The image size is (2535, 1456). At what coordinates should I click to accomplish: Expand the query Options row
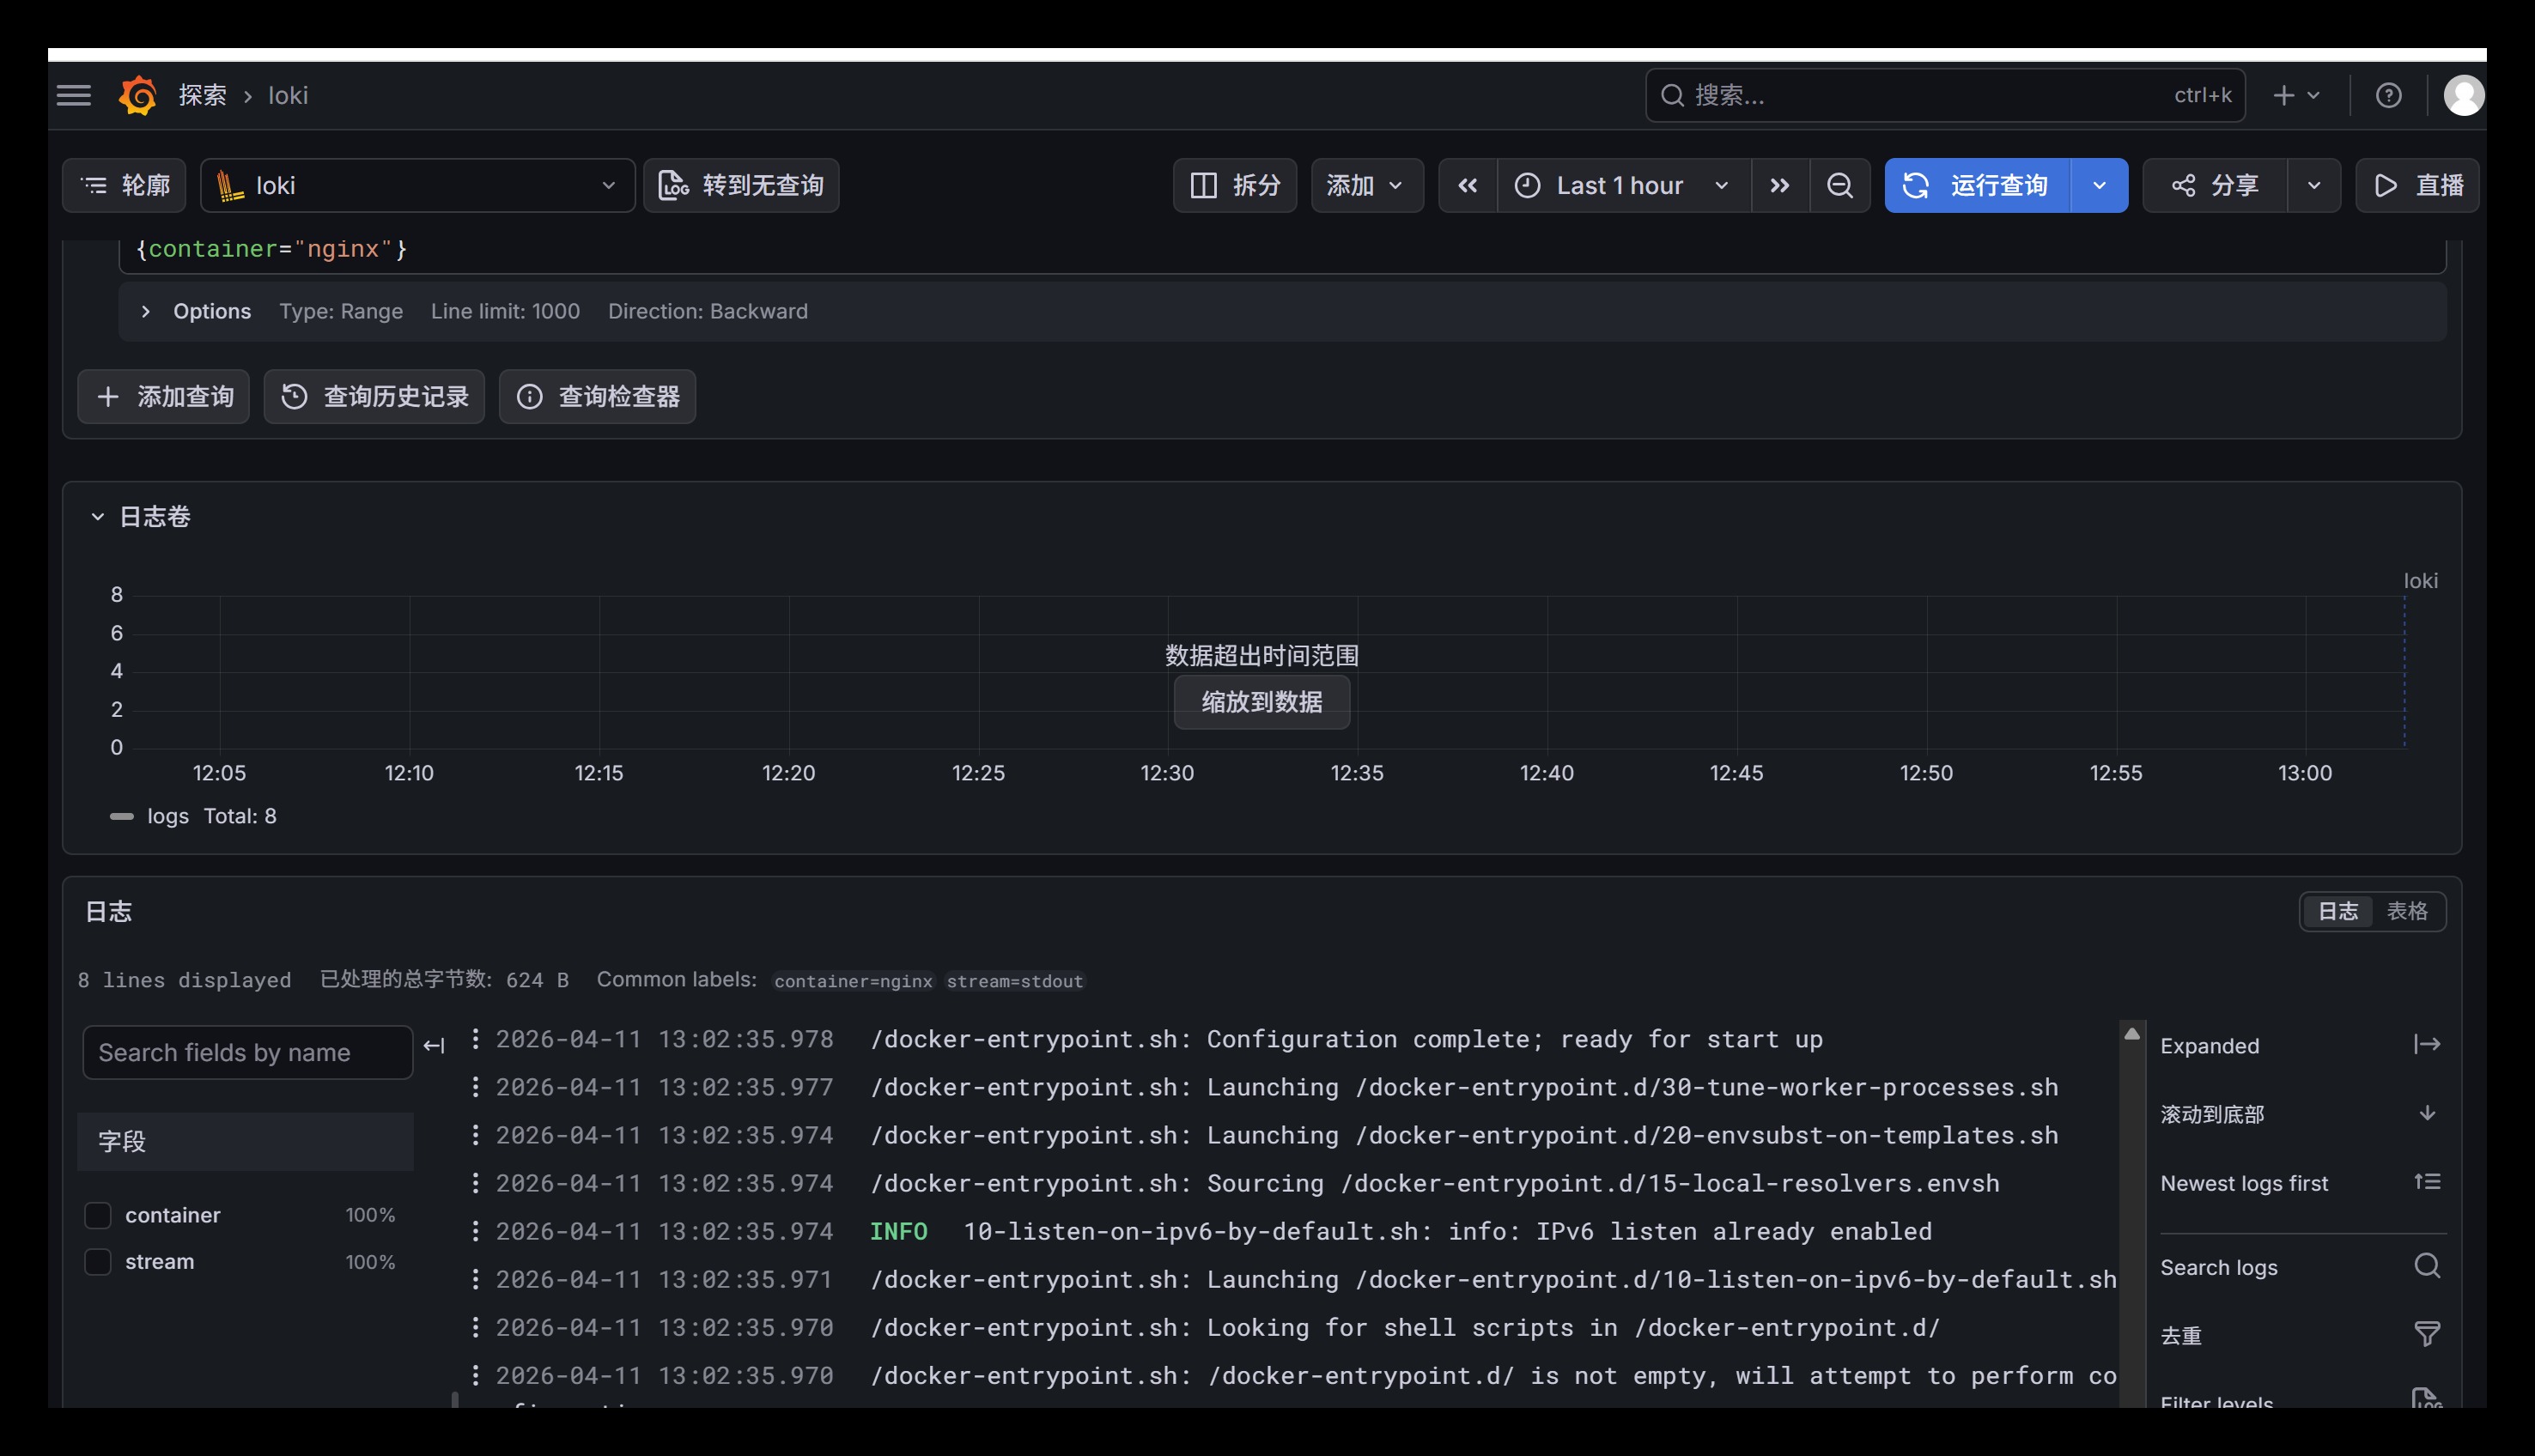[x=146, y=311]
